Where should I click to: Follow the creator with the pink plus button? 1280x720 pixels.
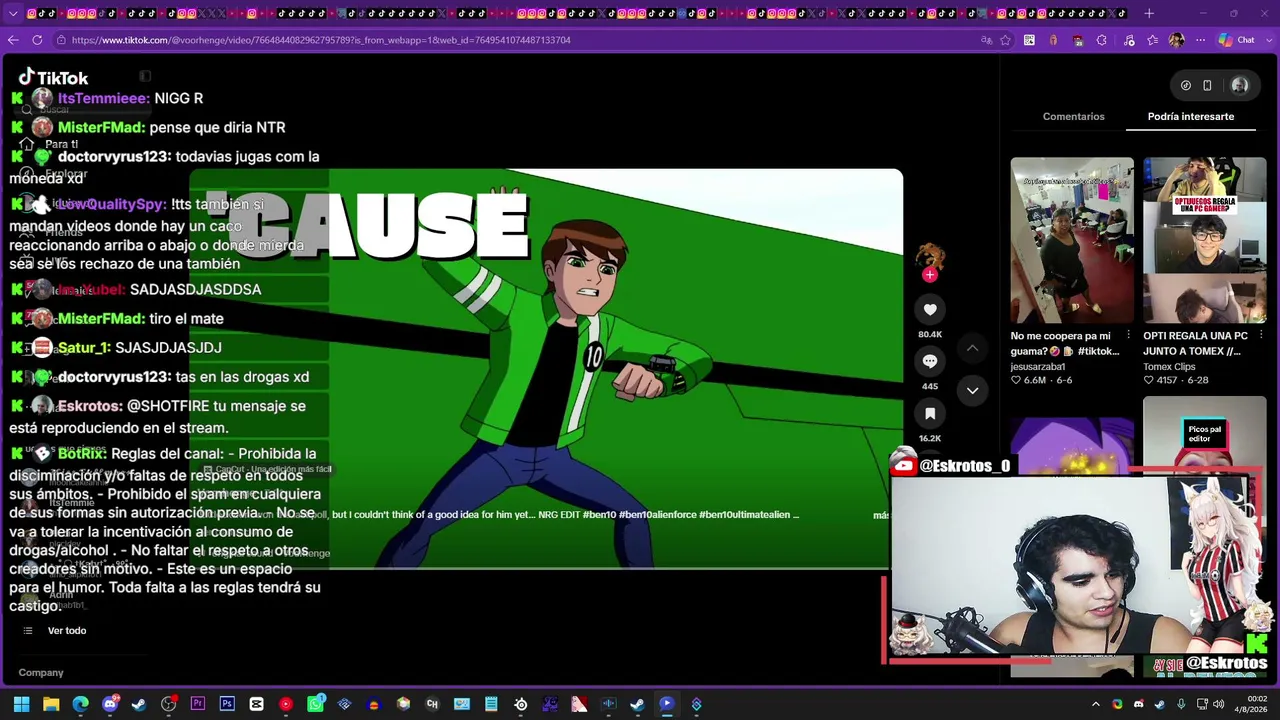click(x=930, y=275)
